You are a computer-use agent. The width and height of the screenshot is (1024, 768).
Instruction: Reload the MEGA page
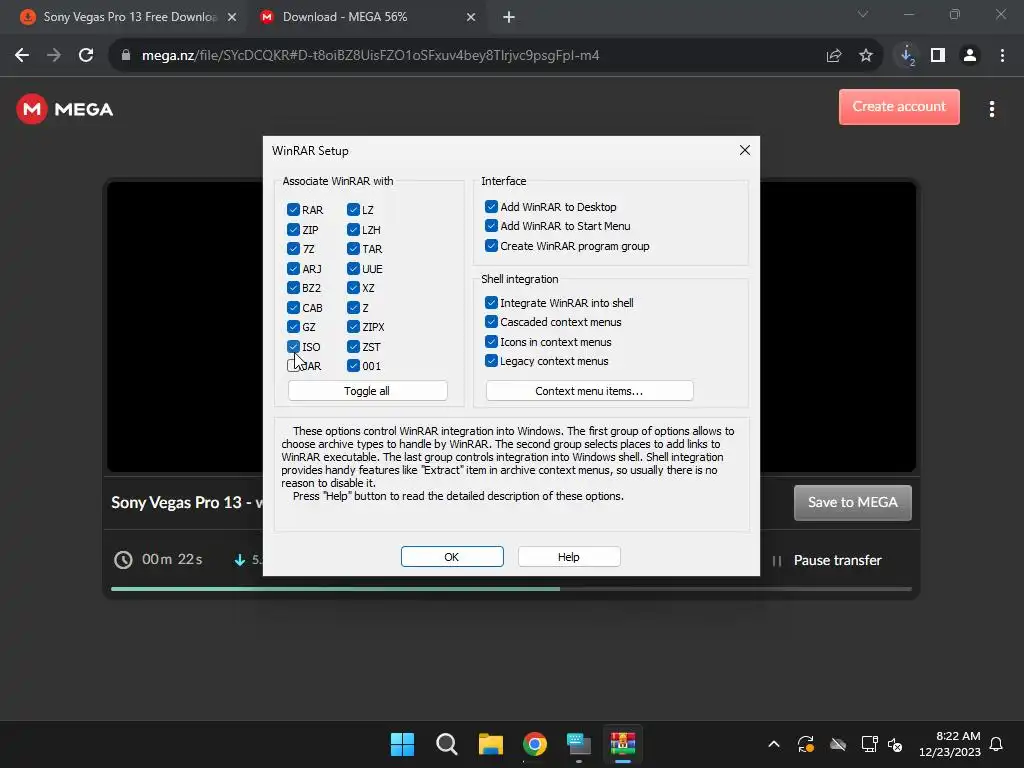coord(86,56)
